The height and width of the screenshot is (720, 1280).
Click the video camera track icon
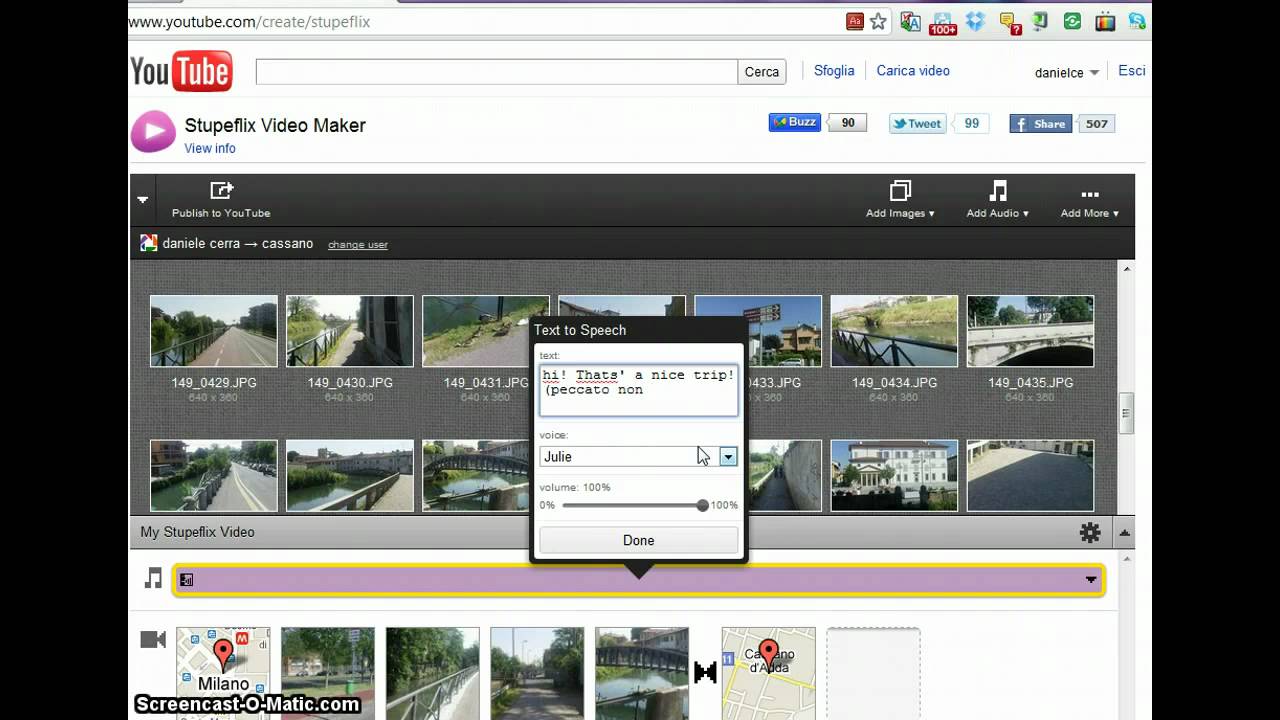point(153,640)
